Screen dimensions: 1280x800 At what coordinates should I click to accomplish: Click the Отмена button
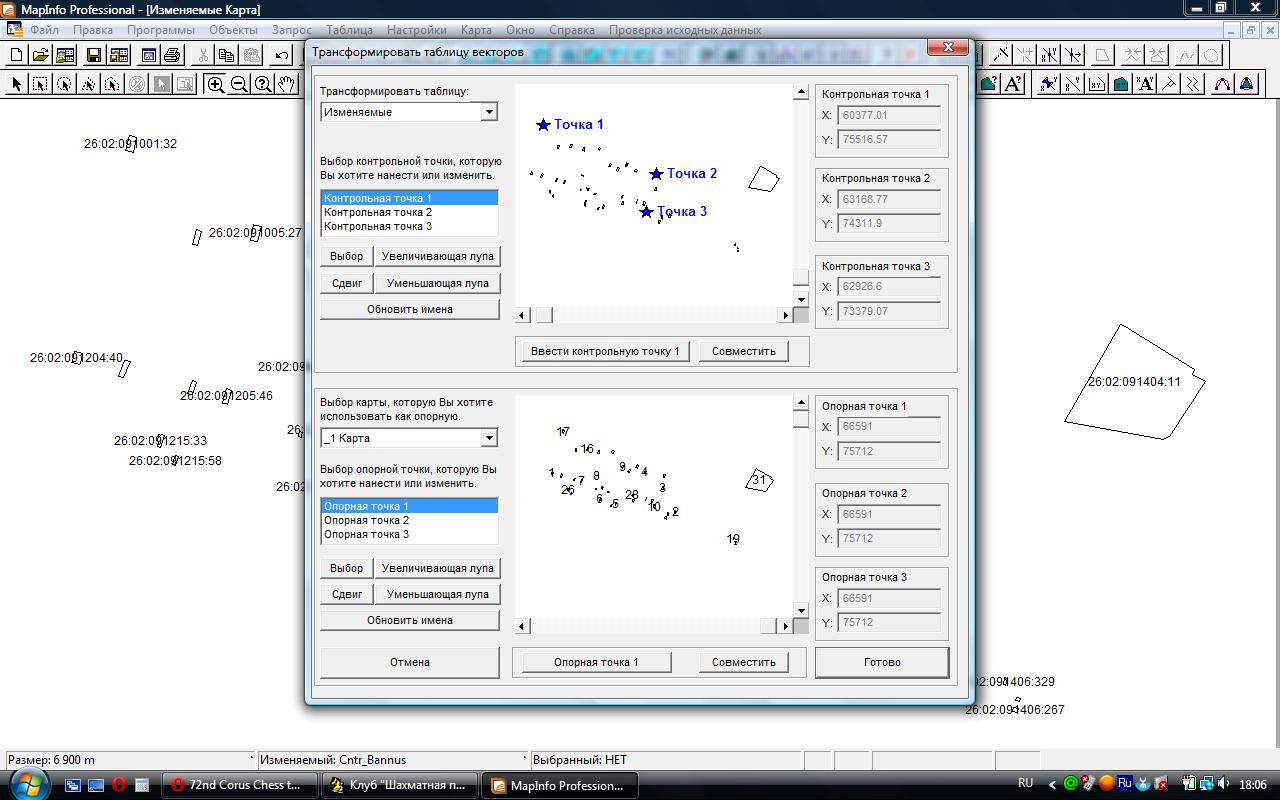[410, 662]
